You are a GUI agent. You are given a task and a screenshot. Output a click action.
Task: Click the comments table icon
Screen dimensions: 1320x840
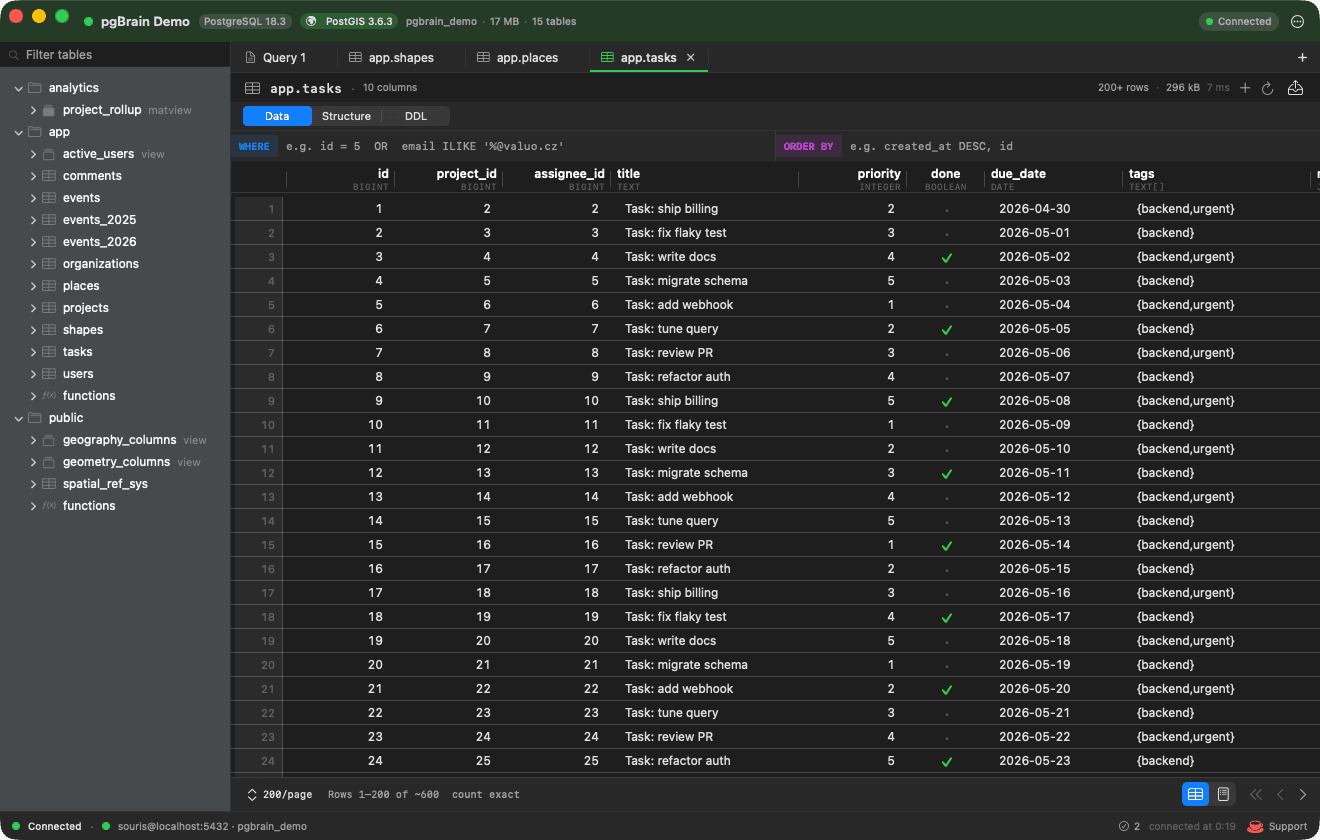pos(49,176)
